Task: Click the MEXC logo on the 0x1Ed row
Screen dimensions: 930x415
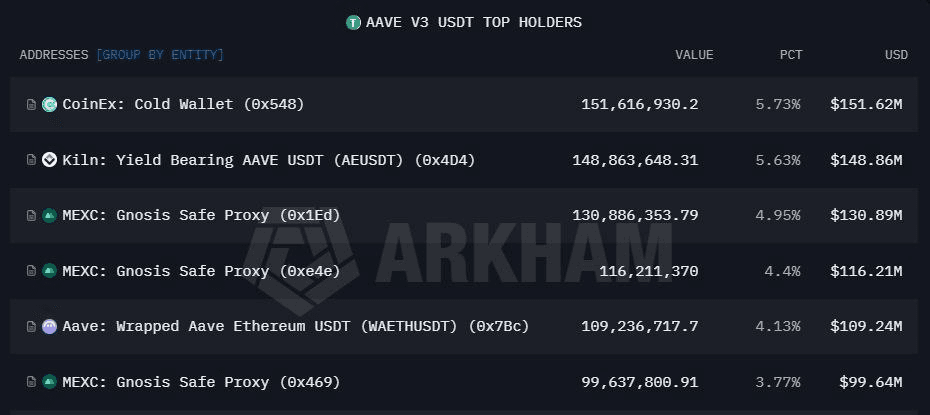Action: [49, 215]
